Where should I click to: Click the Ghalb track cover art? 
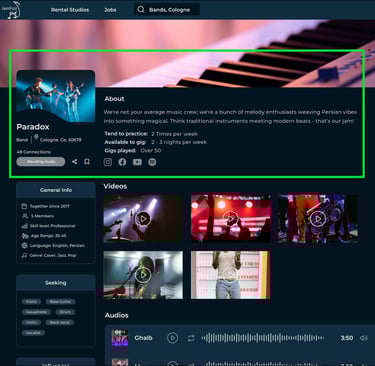[x=120, y=338]
